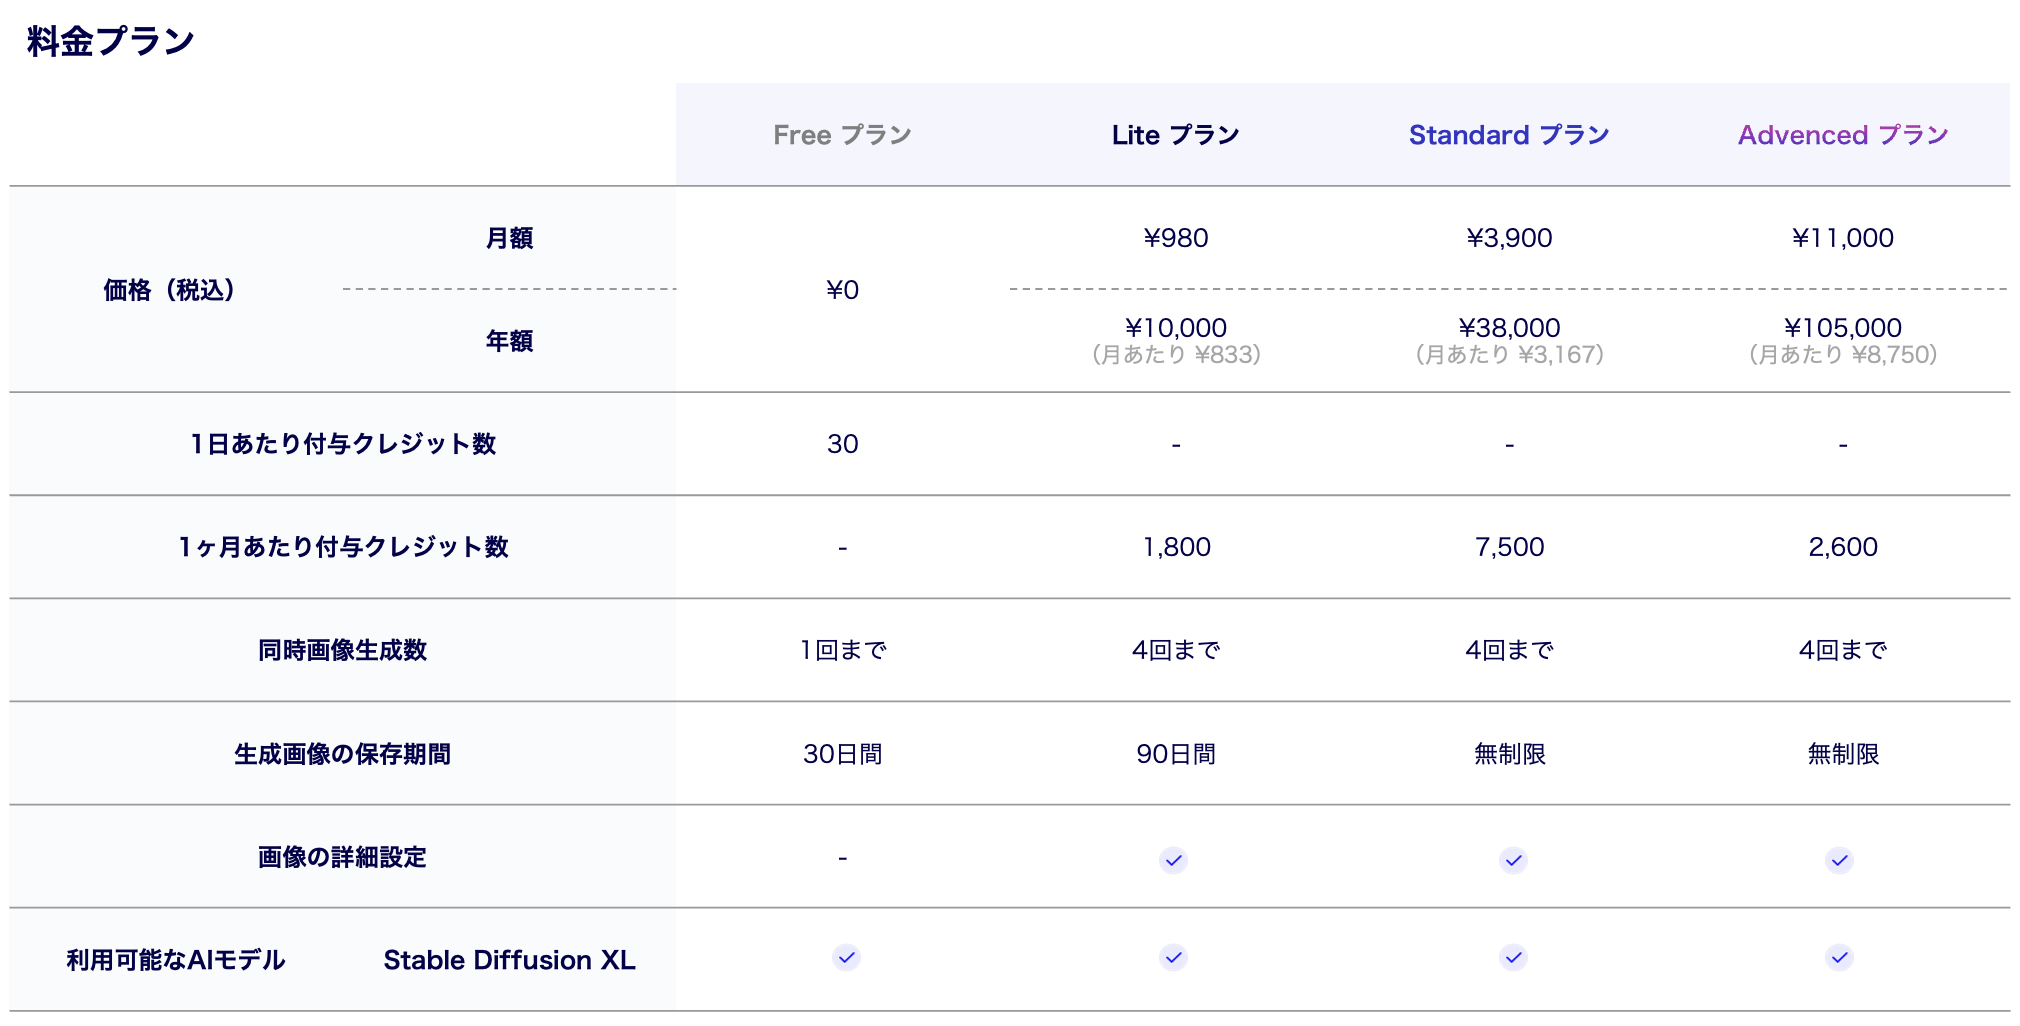Click Free plan checkmark for Stable Diffusion XL
Screen dimensions: 2020x1026
pyautogui.click(x=846, y=958)
